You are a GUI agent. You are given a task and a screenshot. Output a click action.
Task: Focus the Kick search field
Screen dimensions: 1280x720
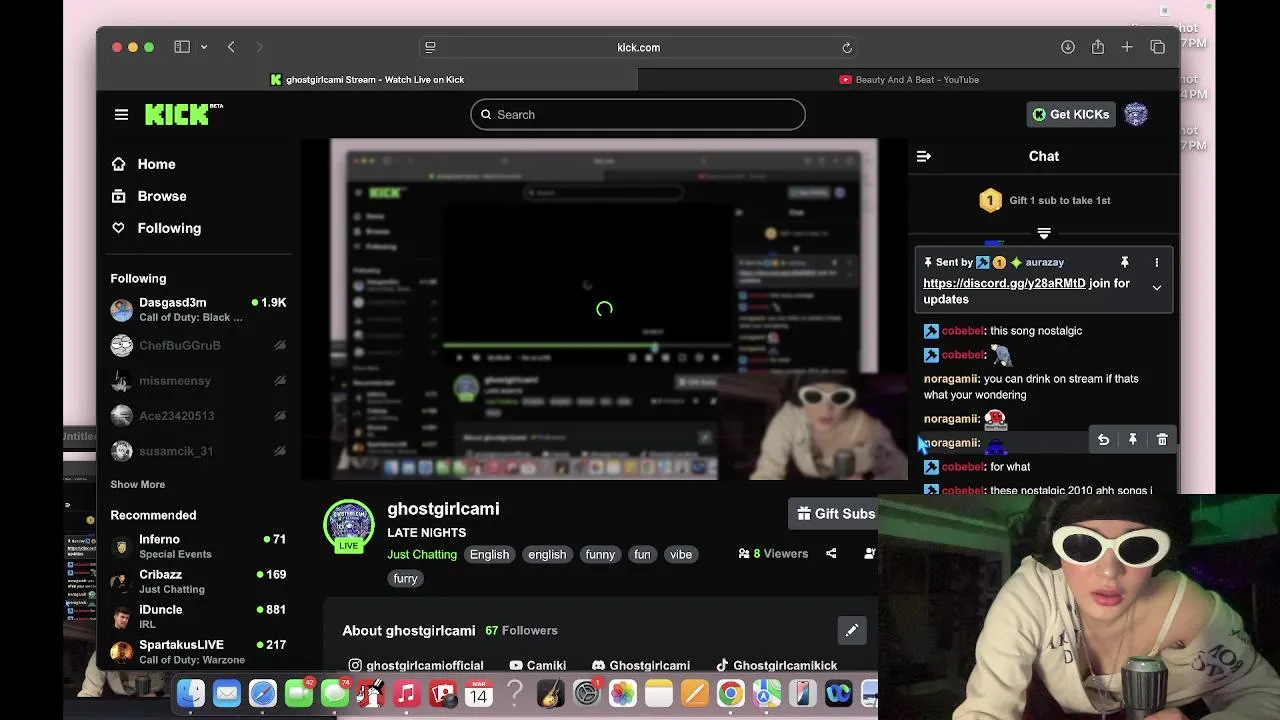pyautogui.click(x=638, y=114)
